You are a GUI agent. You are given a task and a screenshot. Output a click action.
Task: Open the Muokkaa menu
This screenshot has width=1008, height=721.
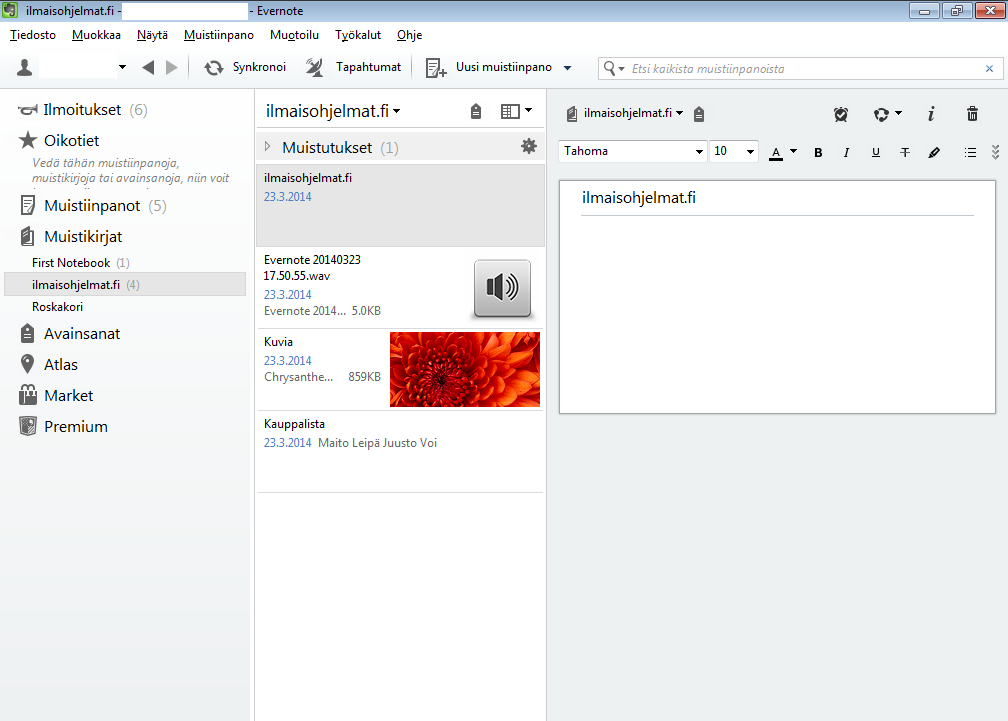point(96,35)
